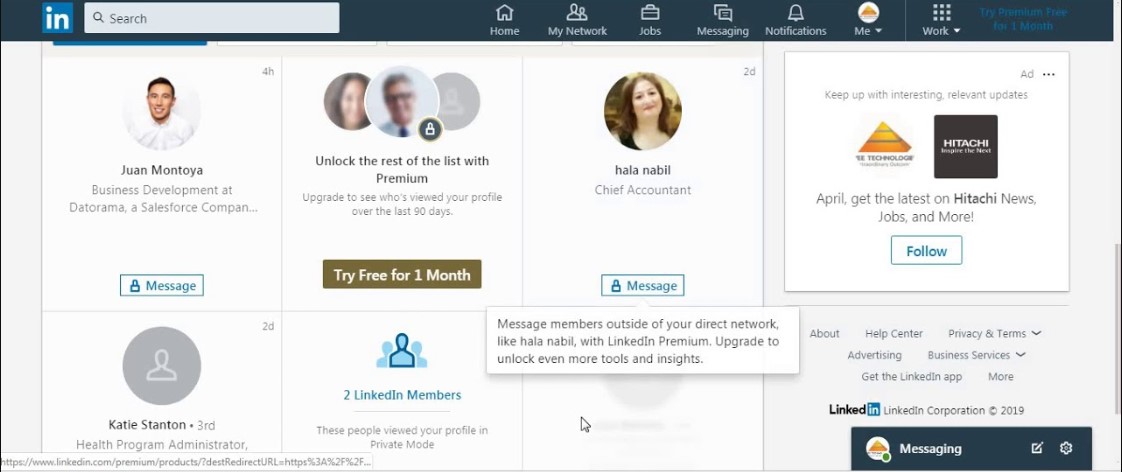This screenshot has width=1122, height=472.
Task: Expand Privacy & Terms dropdown
Action: tap(995, 333)
